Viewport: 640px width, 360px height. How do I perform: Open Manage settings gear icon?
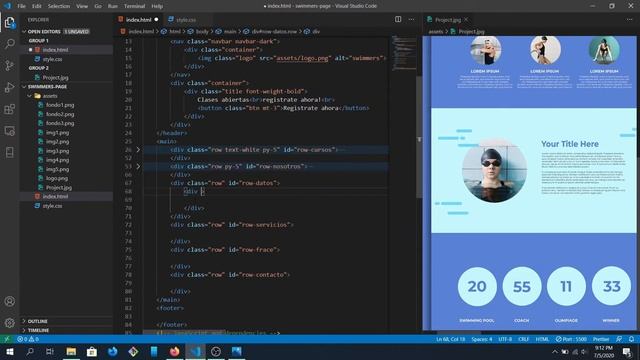coord(9,323)
